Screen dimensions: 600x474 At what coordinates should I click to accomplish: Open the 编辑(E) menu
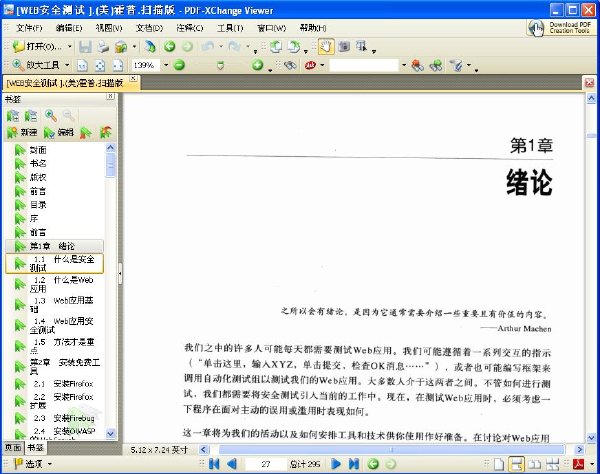click(x=69, y=28)
